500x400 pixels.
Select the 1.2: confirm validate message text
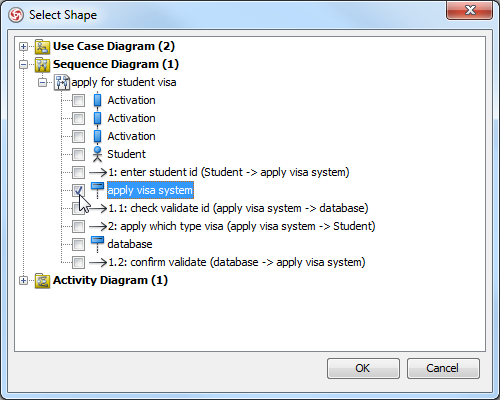[237, 262]
